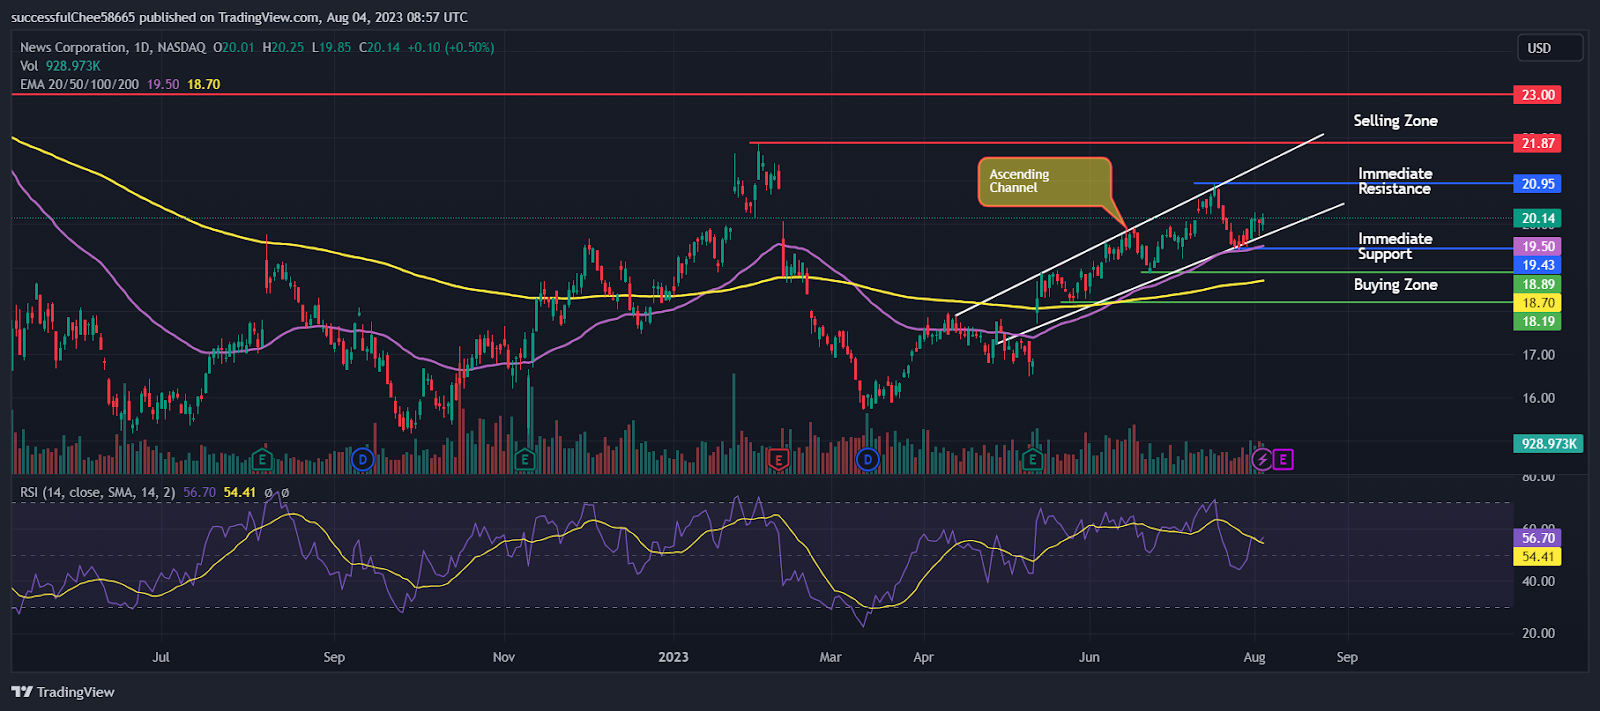Click the Selling Zone text label
This screenshot has height=711, width=1600.
(x=1395, y=121)
